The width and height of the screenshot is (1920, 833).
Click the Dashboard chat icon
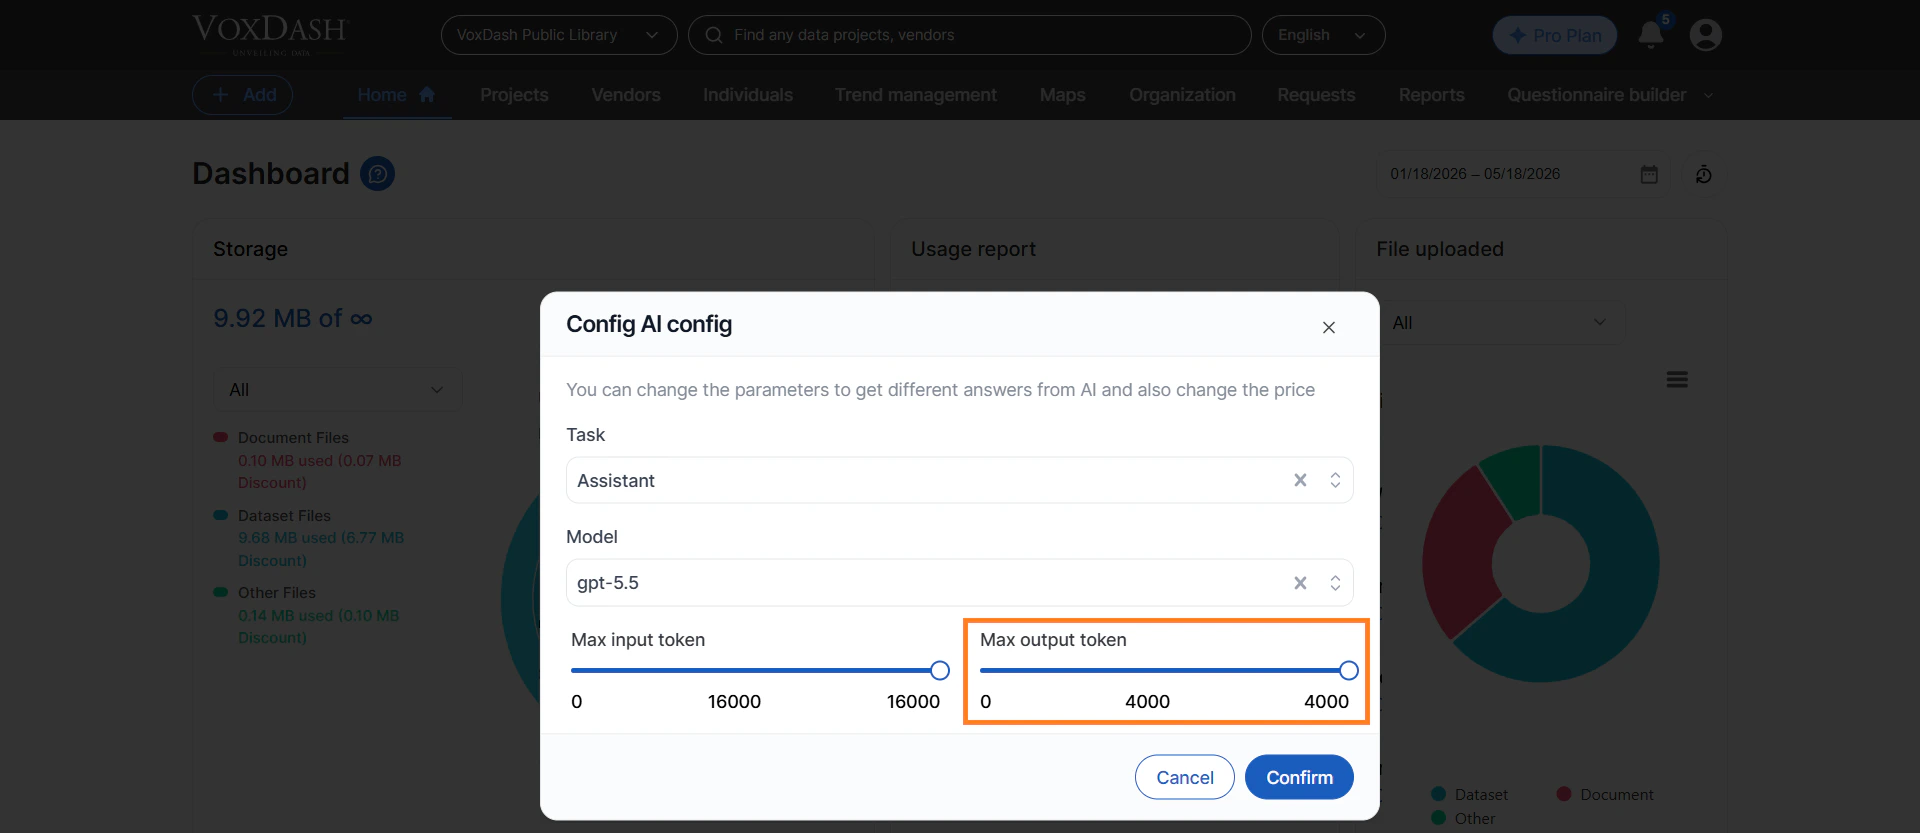[x=377, y=174]
